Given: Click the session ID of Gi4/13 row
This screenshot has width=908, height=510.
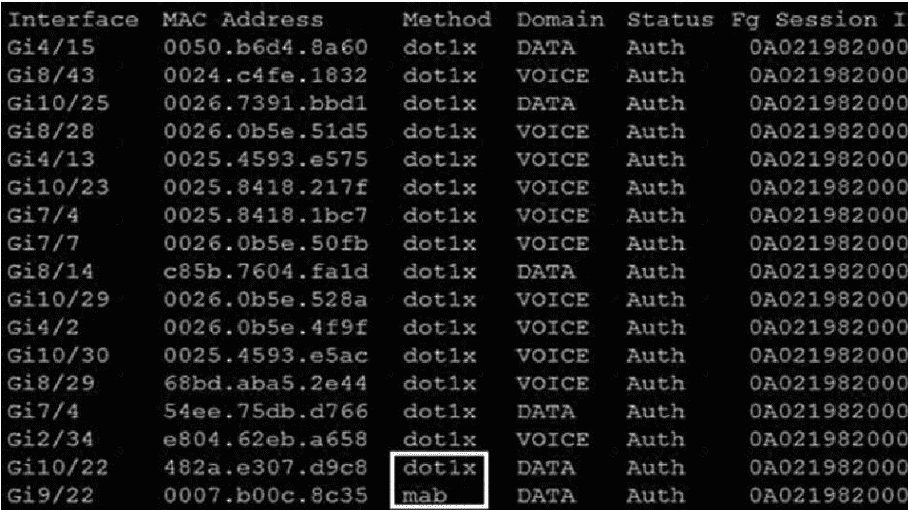Looking at the screenshot, I should click(x=829, y=159).
